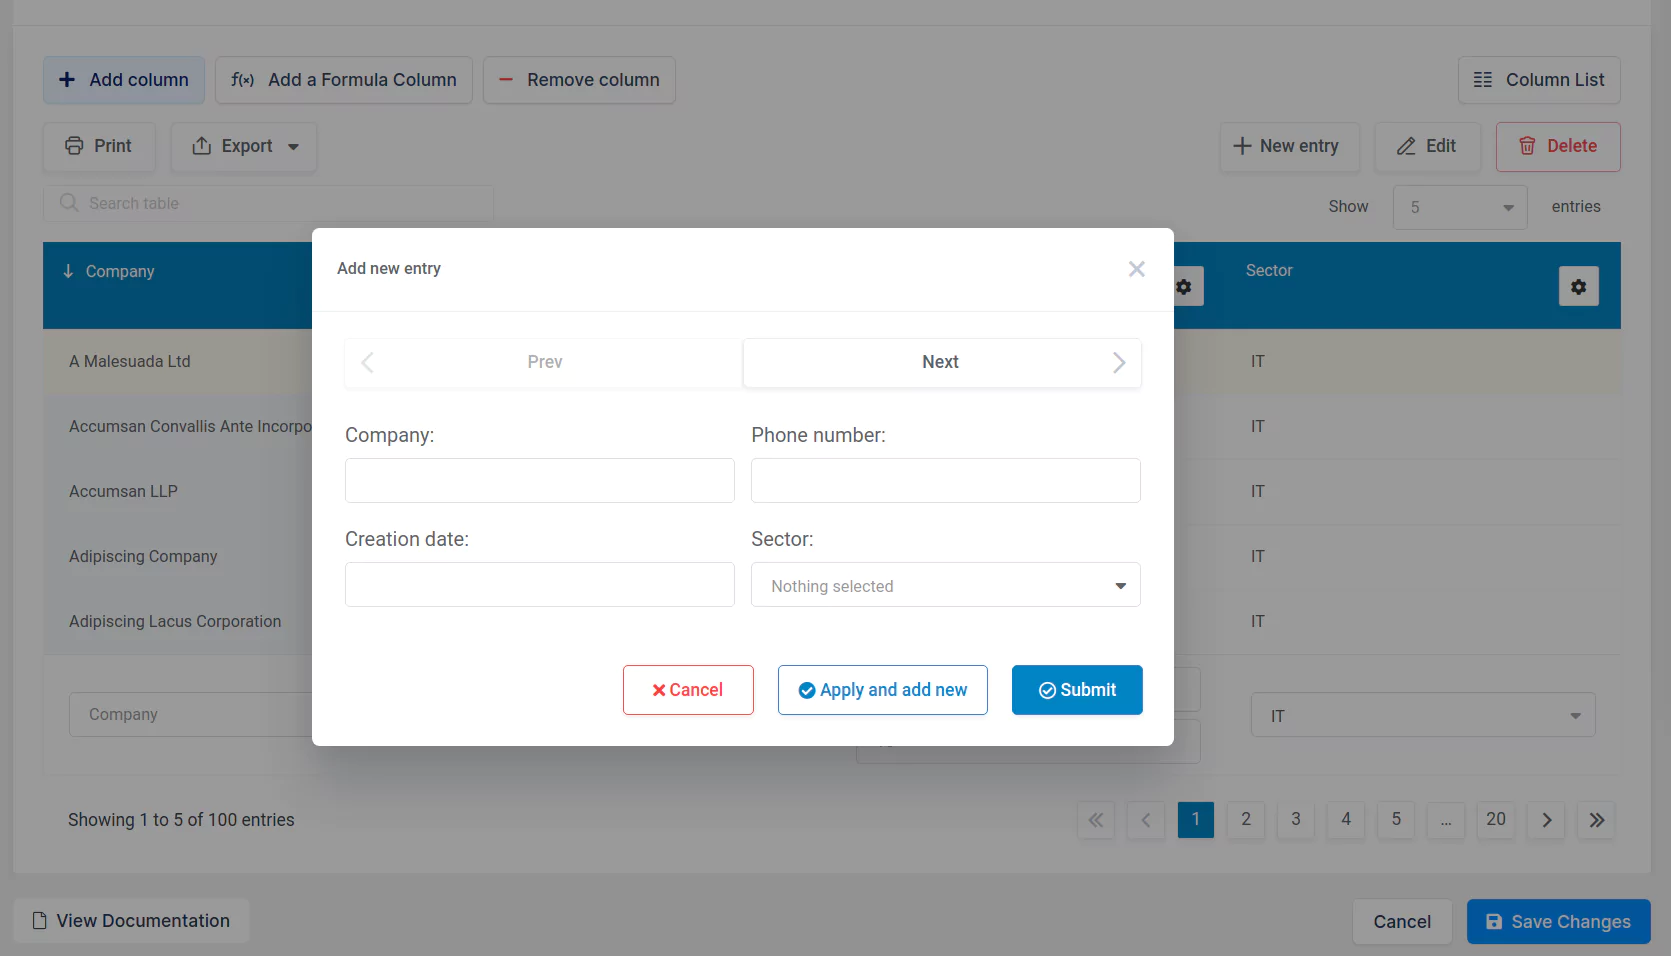The width and height of the screenshot is (1671, 956).
Task: Click the New entry button
Action: [x=1289, y=146]
